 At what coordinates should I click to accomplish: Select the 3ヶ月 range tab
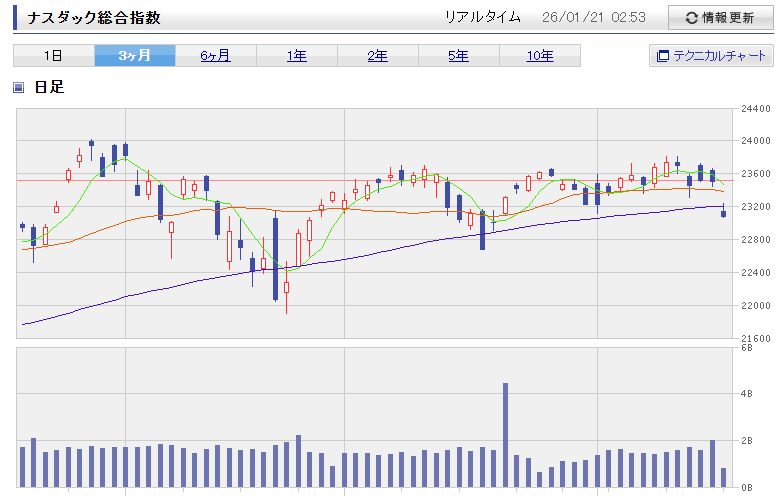[x=134, y=56]
